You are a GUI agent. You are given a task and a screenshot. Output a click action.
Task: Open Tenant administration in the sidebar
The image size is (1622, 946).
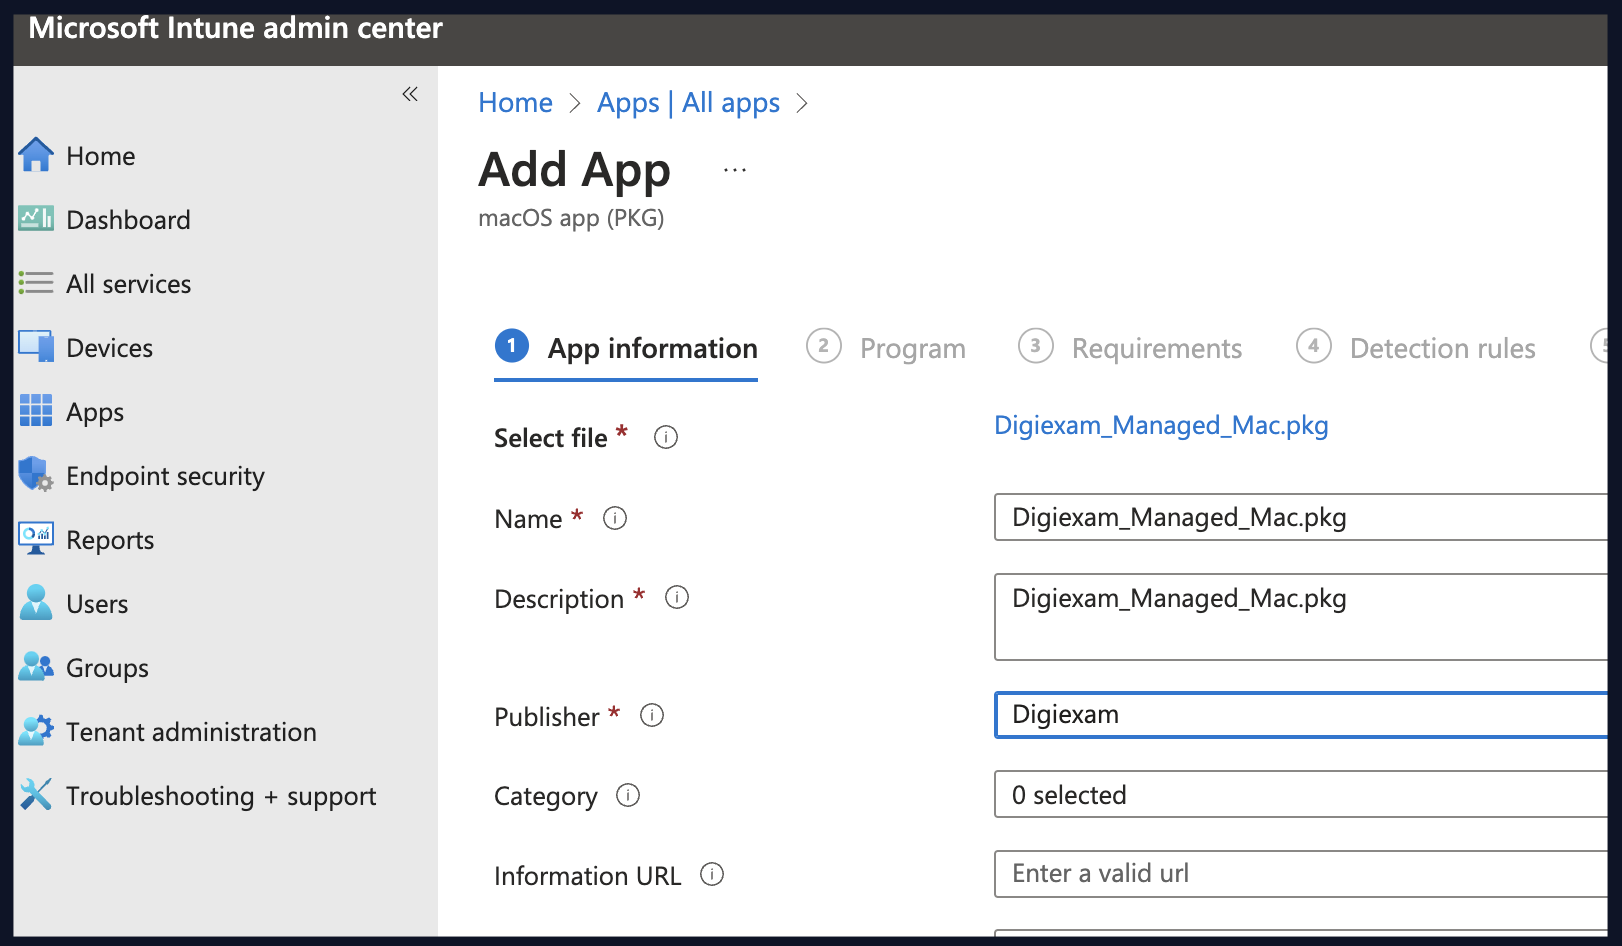191,732
